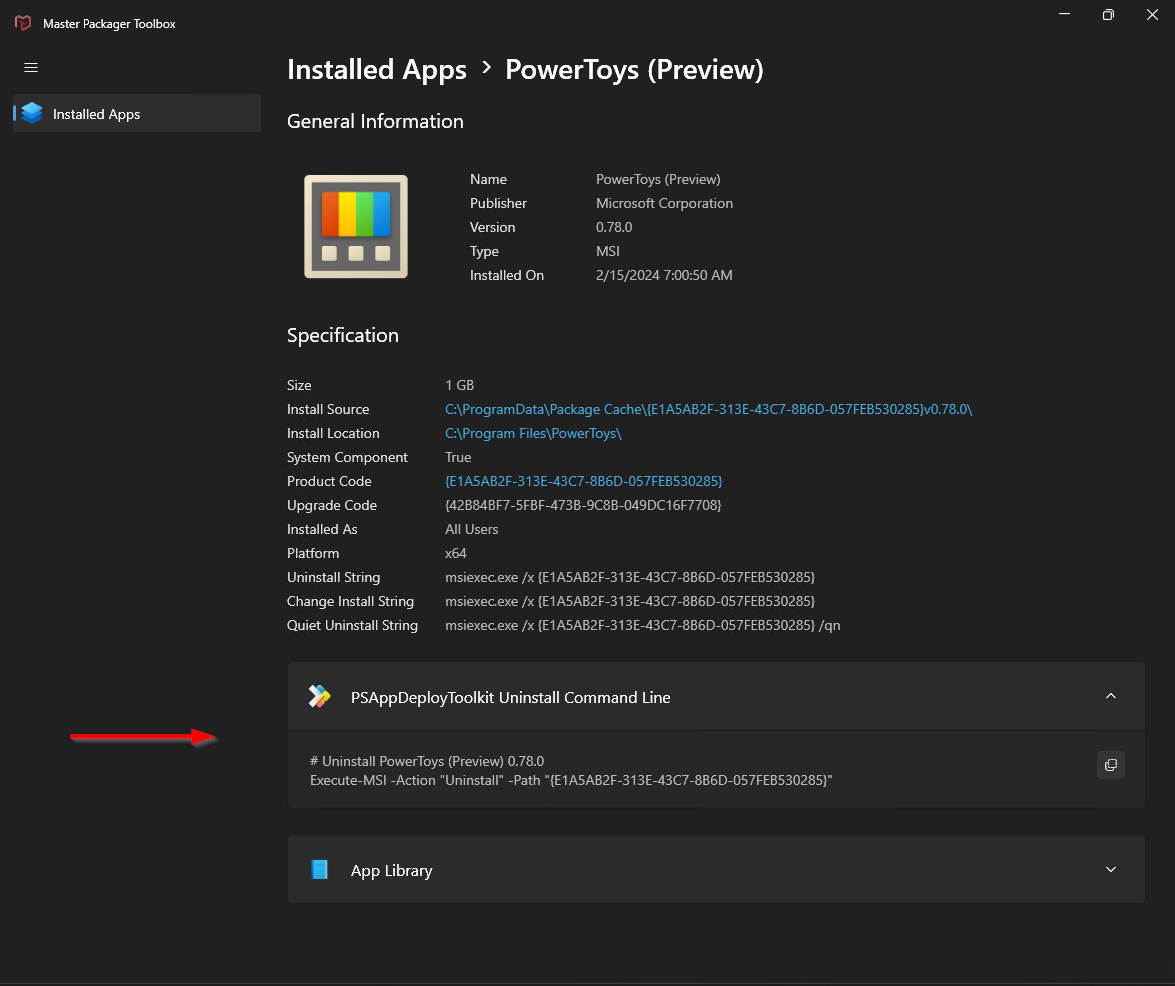Screen dimensions: 1175x986
Task: Click the PowerToys (Preview) breadcrumb title
Action: coord(634,70)
